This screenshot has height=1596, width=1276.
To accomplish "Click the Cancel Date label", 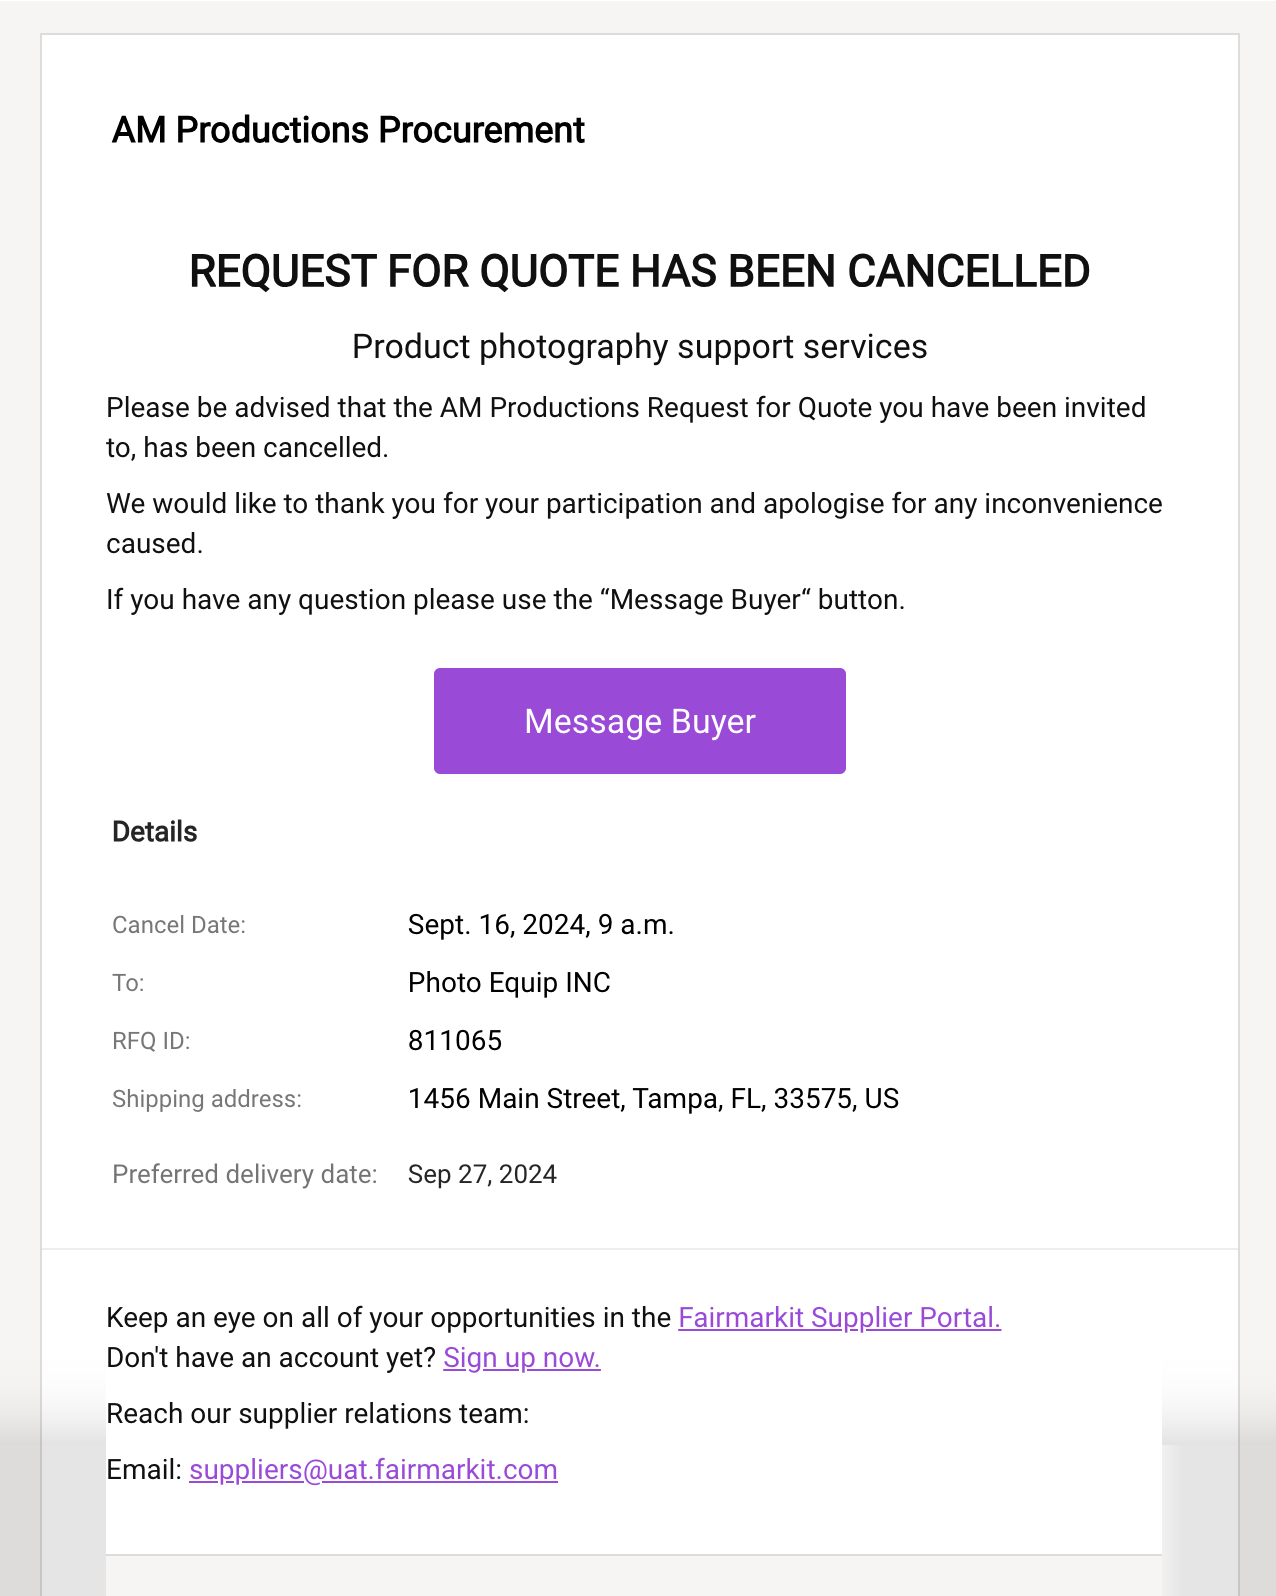I will click(179, 925).
